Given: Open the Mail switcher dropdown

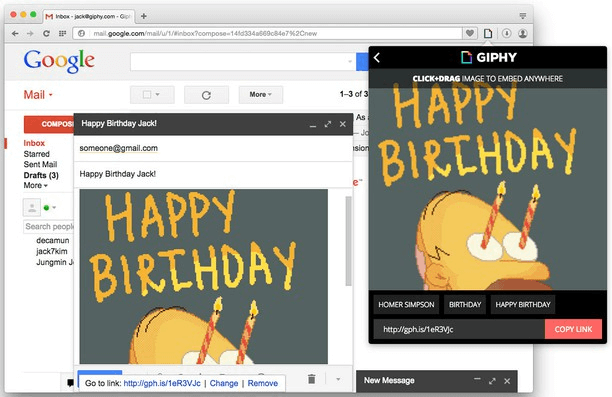Looking at the screenshot, I should pos(38,95).
